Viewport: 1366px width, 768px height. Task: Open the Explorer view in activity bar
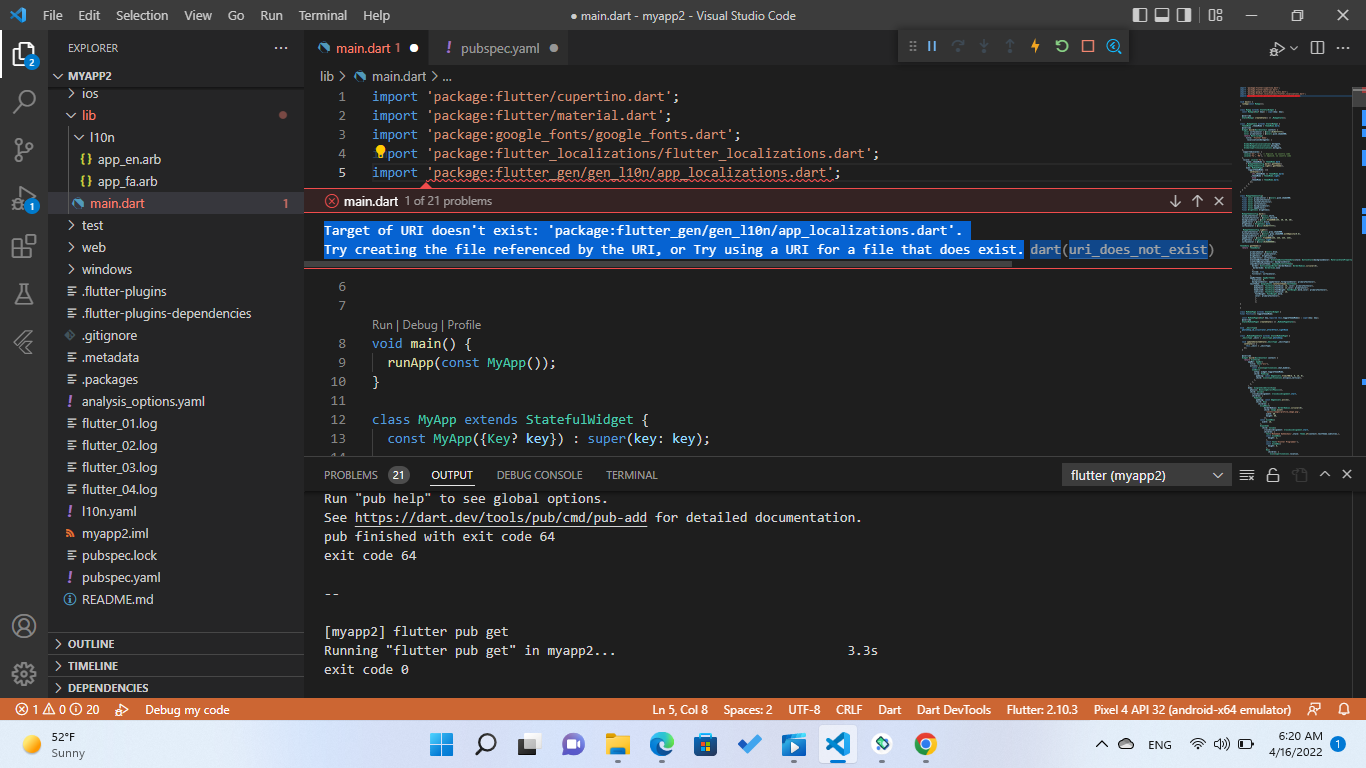24,54
